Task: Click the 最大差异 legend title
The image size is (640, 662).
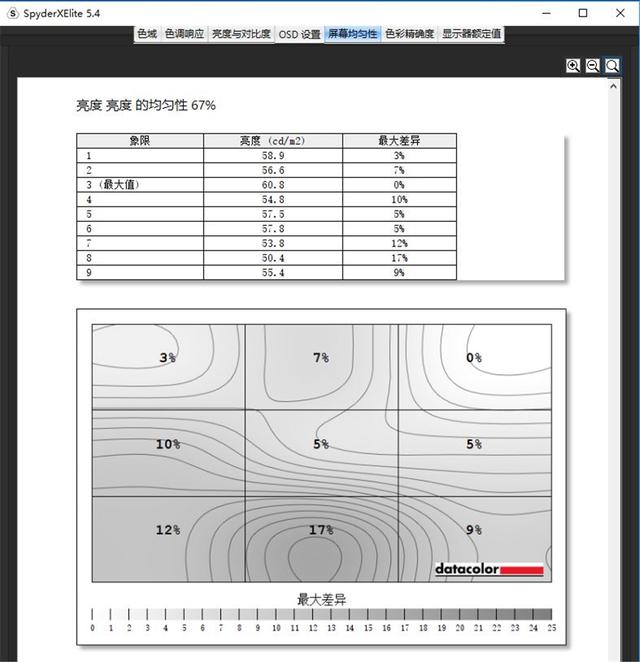Action: [x=322, y=599]
